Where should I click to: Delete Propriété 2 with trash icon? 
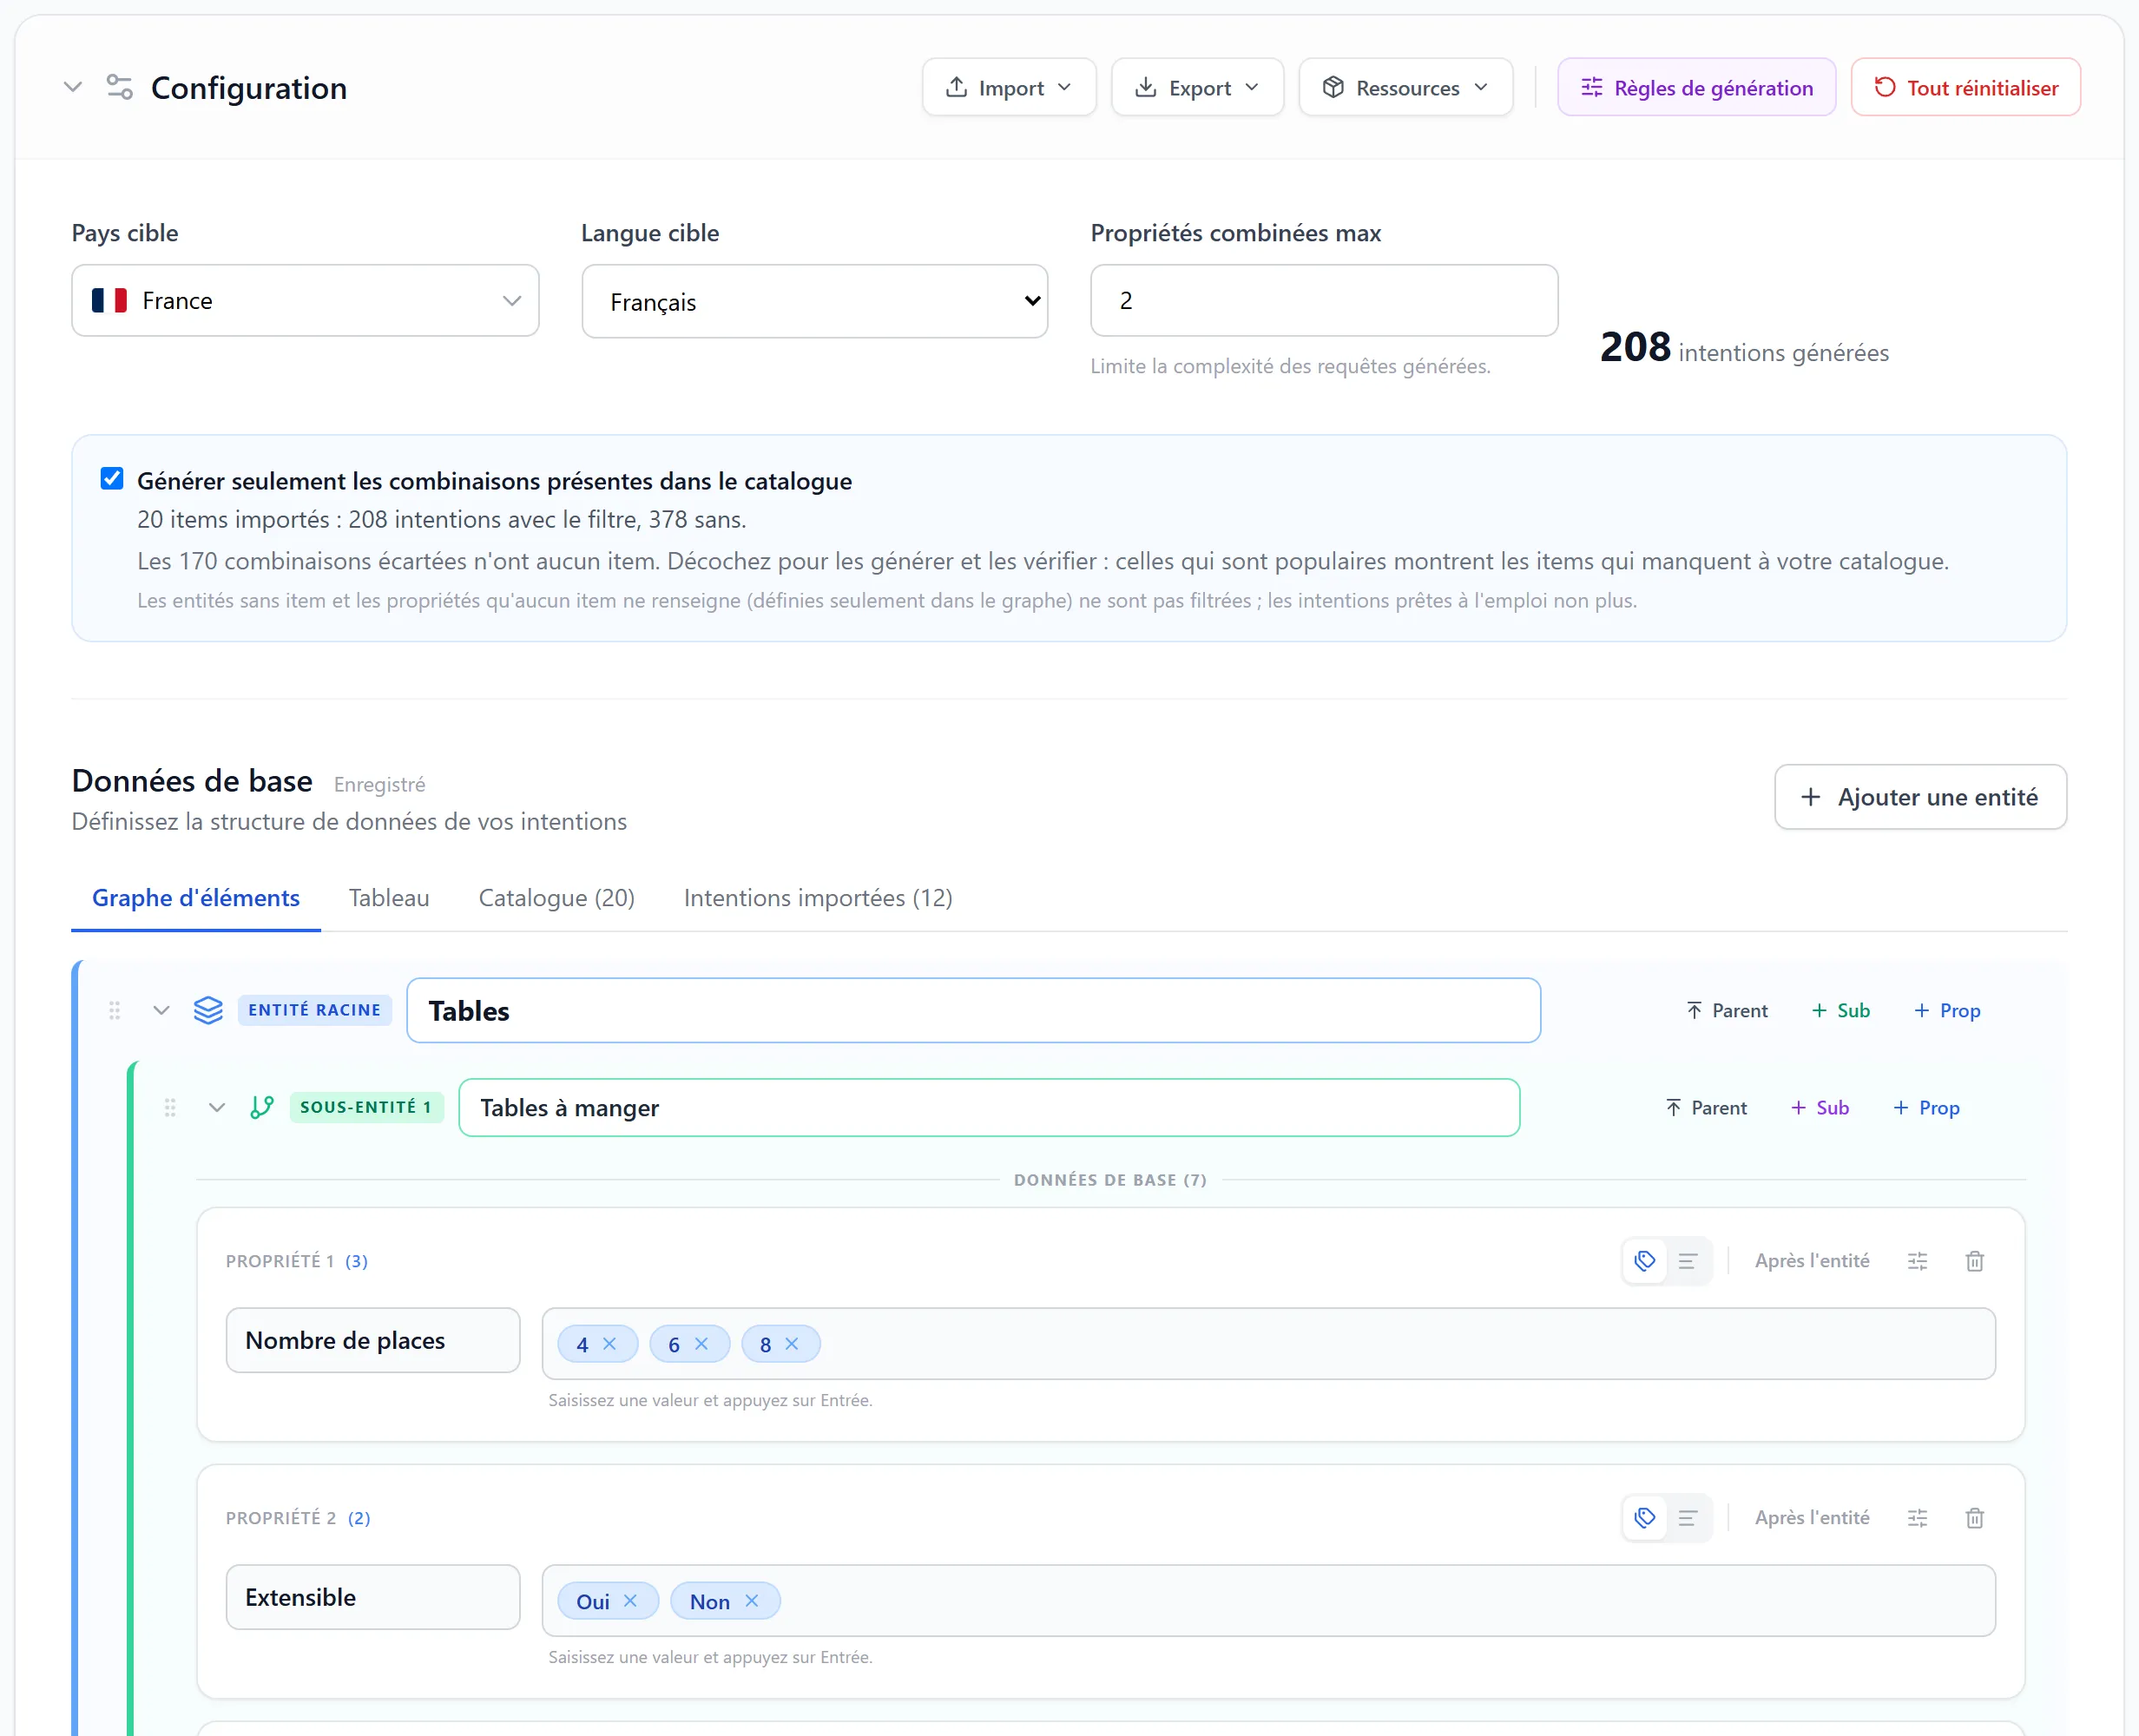tap(1974, 1518)
